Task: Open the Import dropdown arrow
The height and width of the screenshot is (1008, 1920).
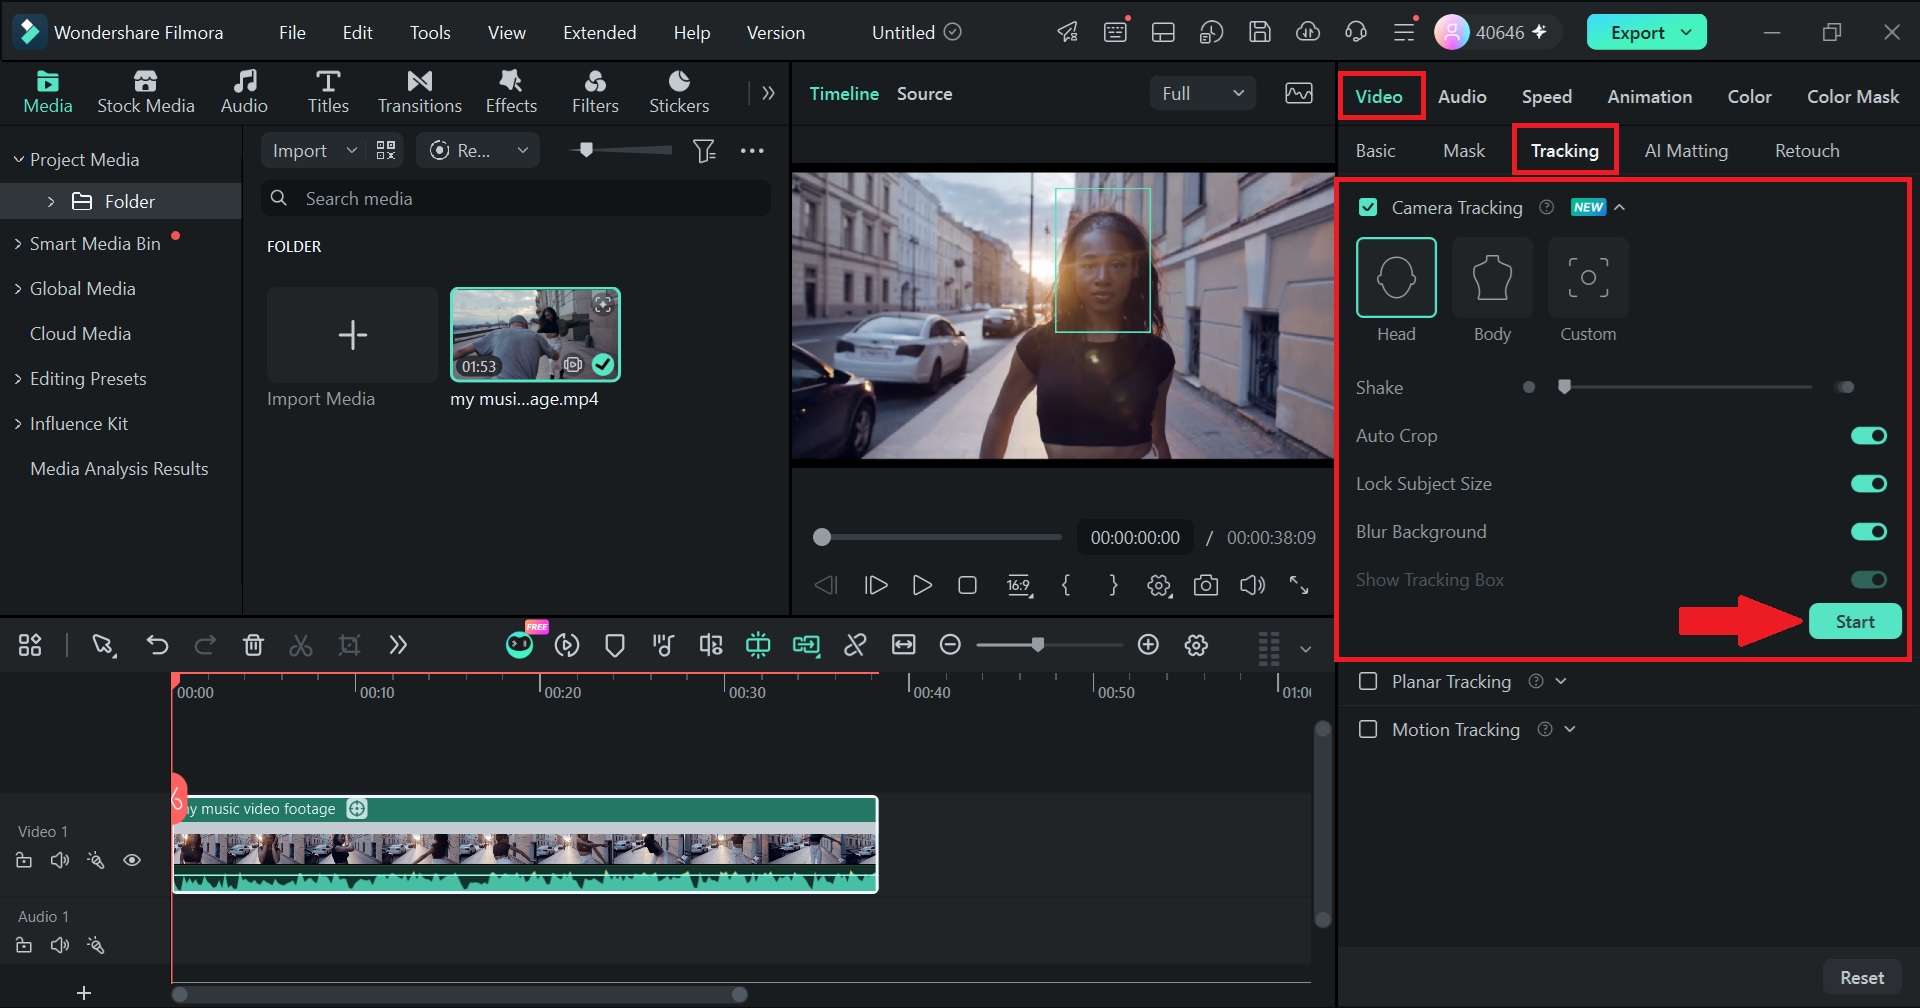Action: pos(351,150)
